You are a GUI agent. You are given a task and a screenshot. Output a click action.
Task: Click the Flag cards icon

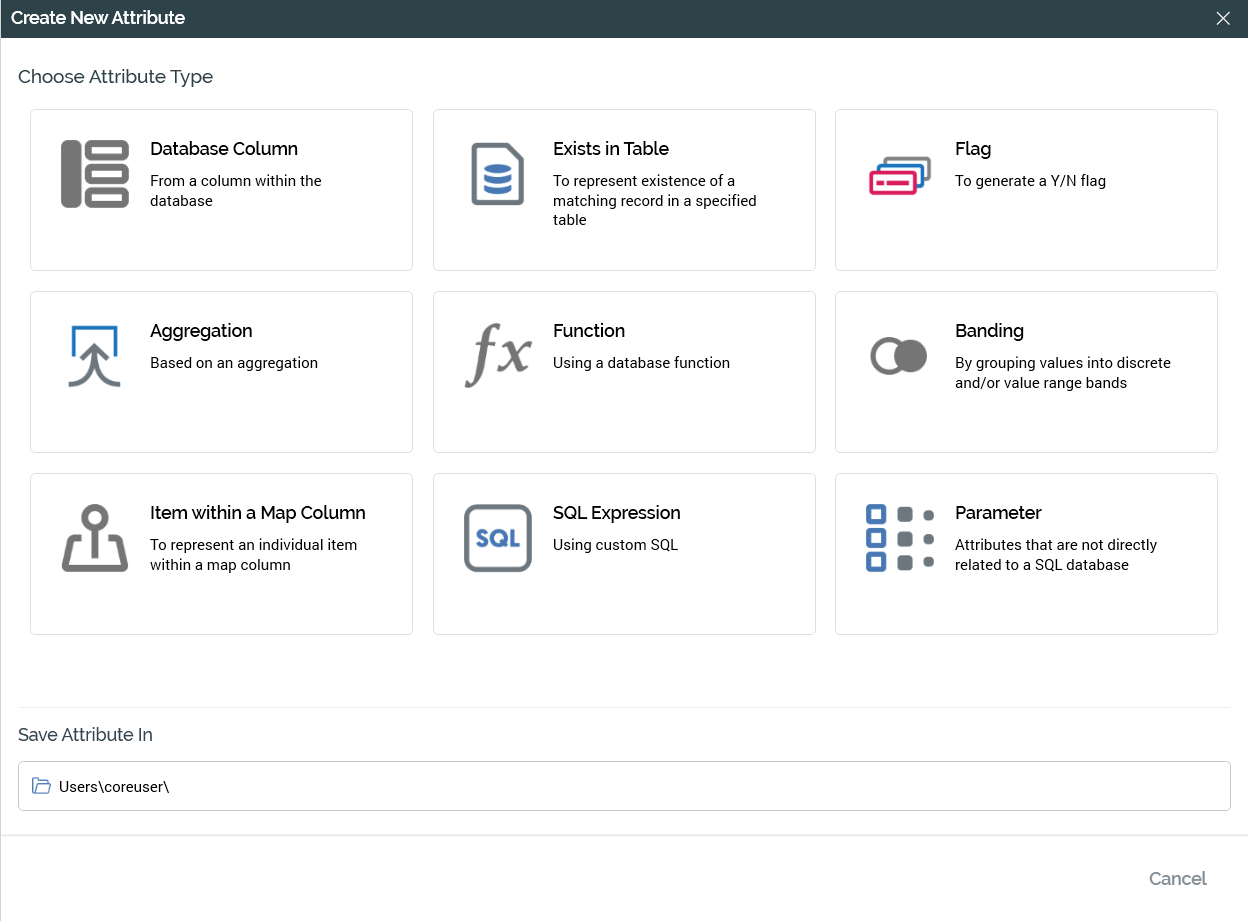coord(899,176)
